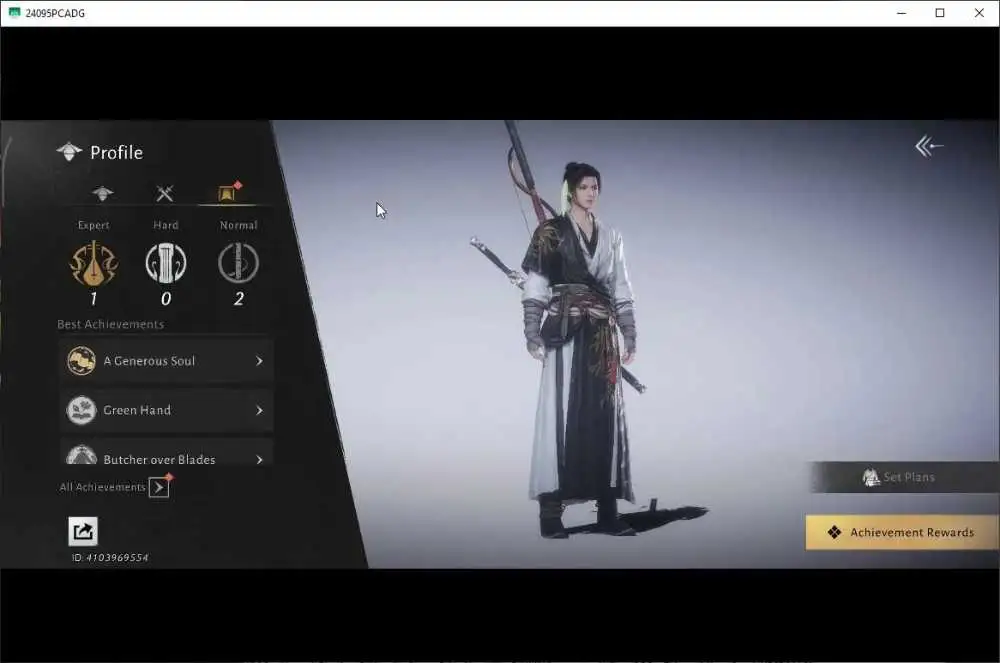Select the Normal medal icon
Viewport: 1000px width, 663px height.
tap(239, 263)
